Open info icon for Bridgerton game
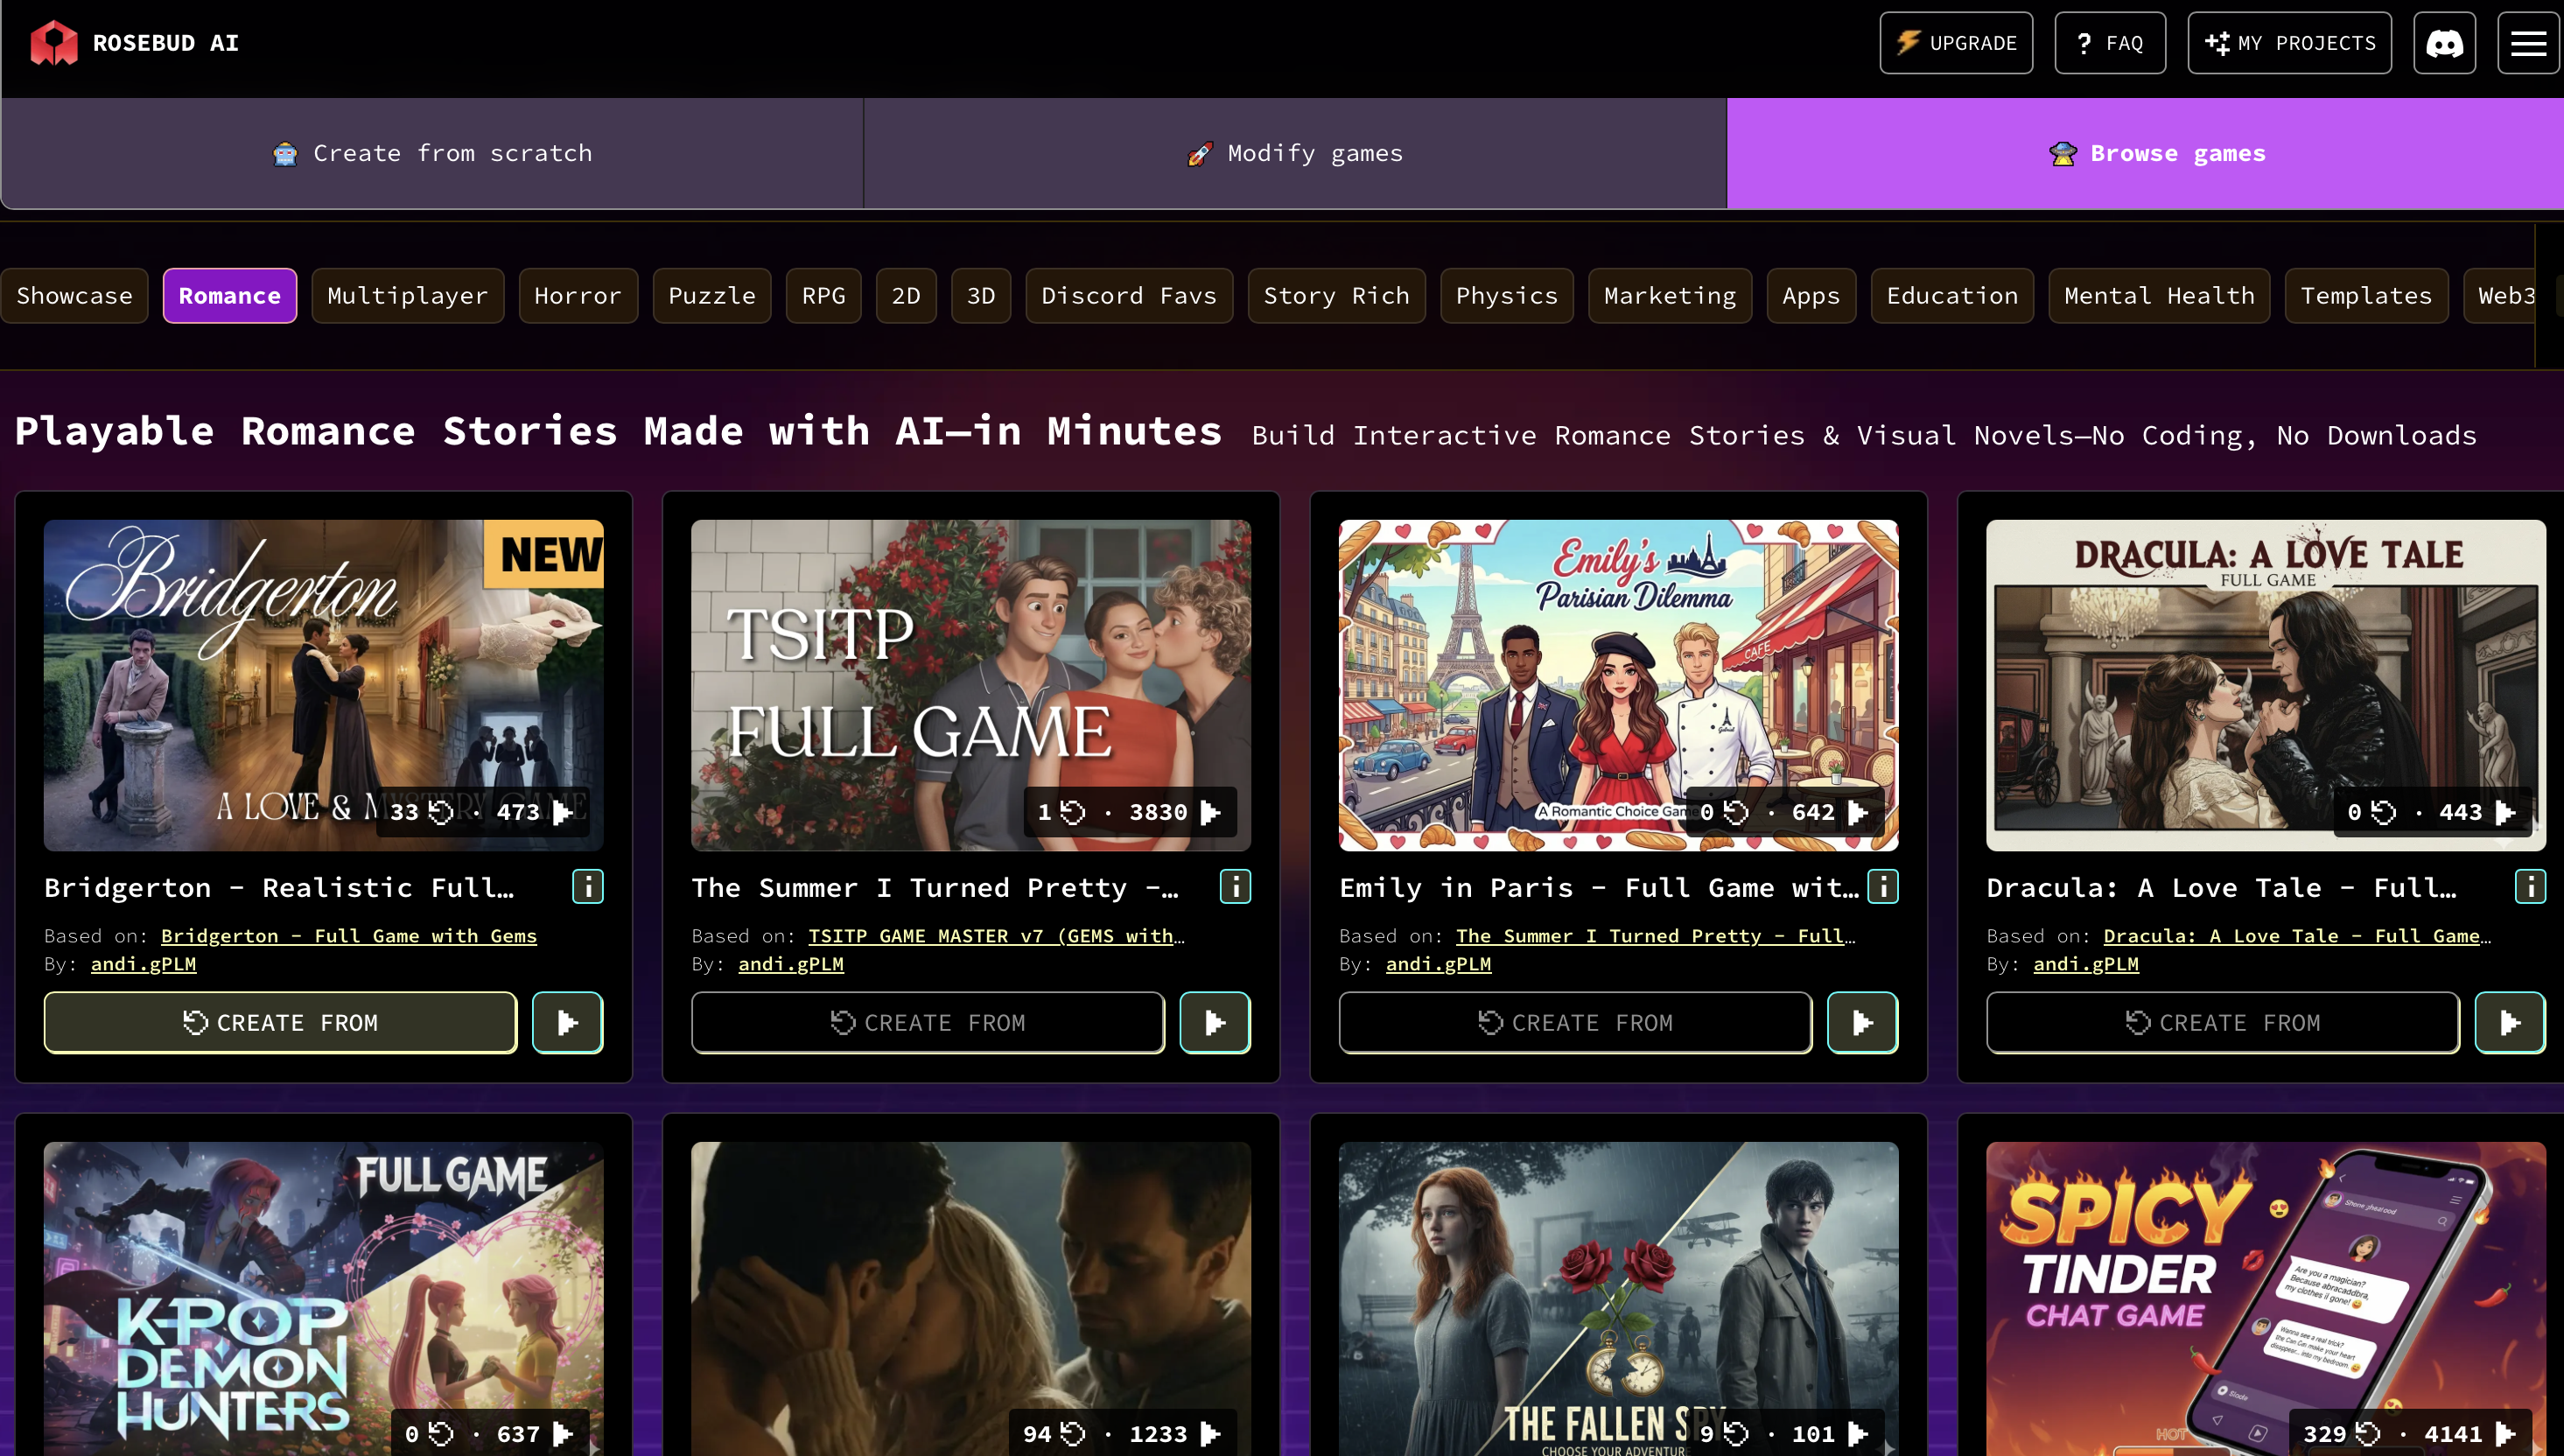Image resolution: width=2564 pixels, height=1456 pixels. pos(587,886)
